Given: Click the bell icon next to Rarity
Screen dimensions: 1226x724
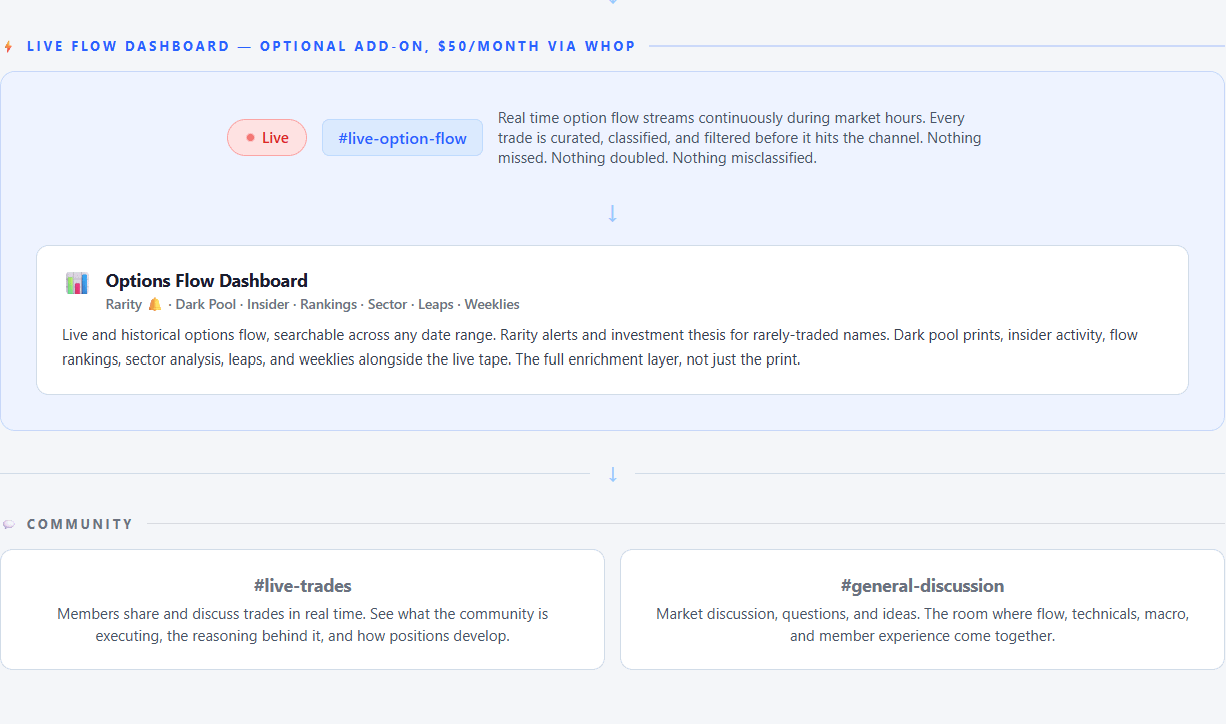Looking at the screenshot, I should 154,304.
